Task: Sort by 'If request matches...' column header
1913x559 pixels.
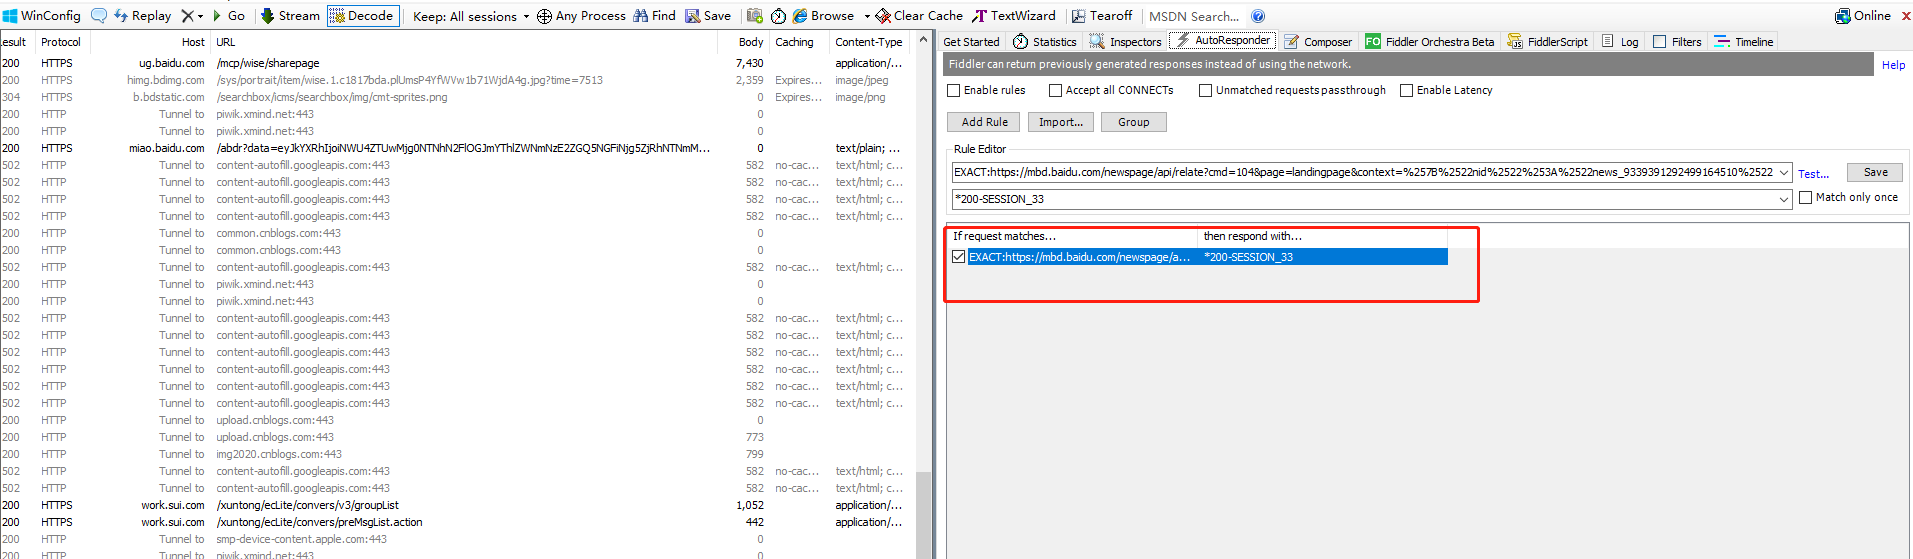Action: 1073,236
